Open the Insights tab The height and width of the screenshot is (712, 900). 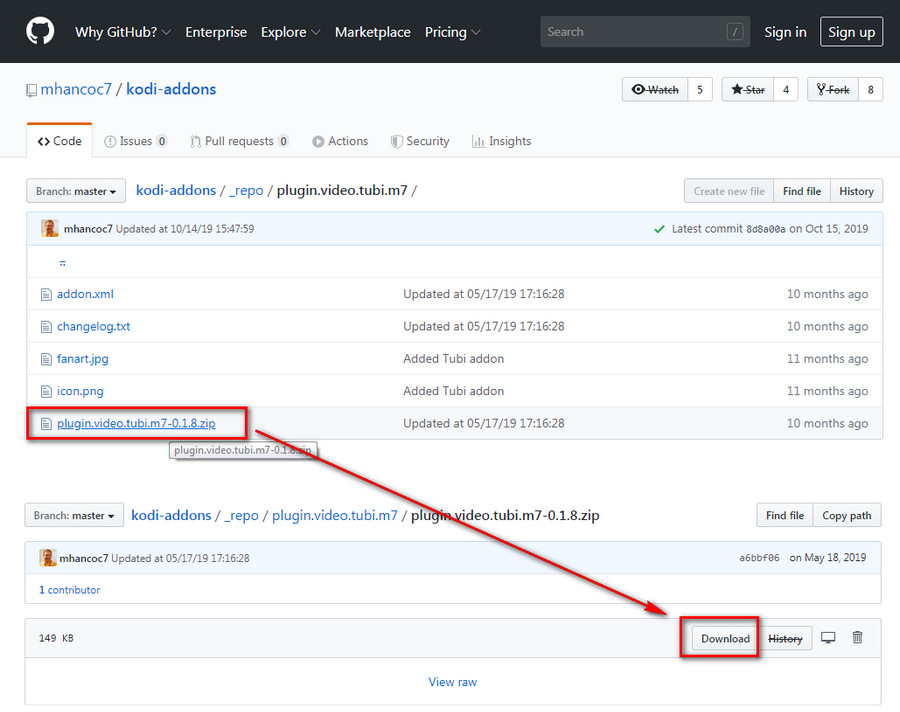[x=502, y=141]
